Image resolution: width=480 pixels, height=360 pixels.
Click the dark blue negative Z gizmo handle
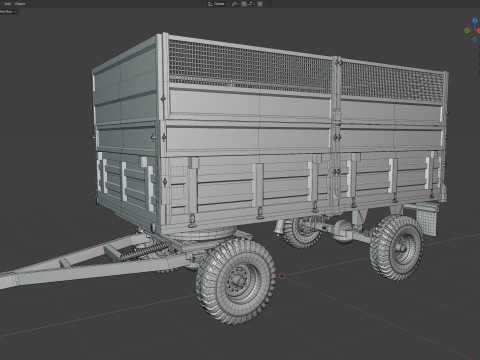pyautogui.click(x=475, y=39)
